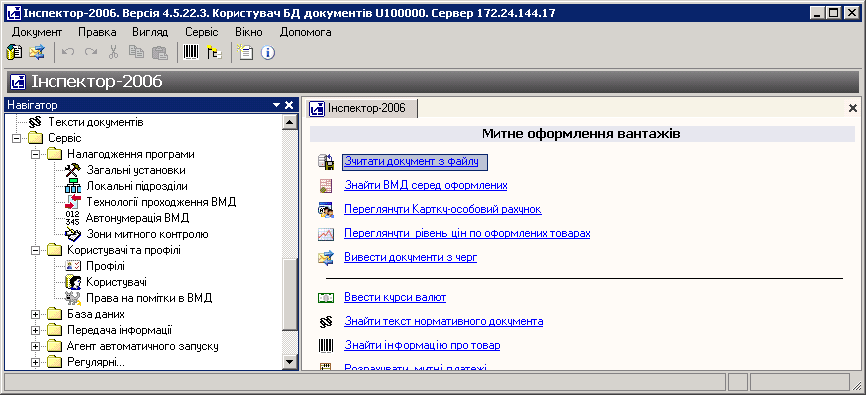Click the icon of Зони митного контролю

pos(73,234)
